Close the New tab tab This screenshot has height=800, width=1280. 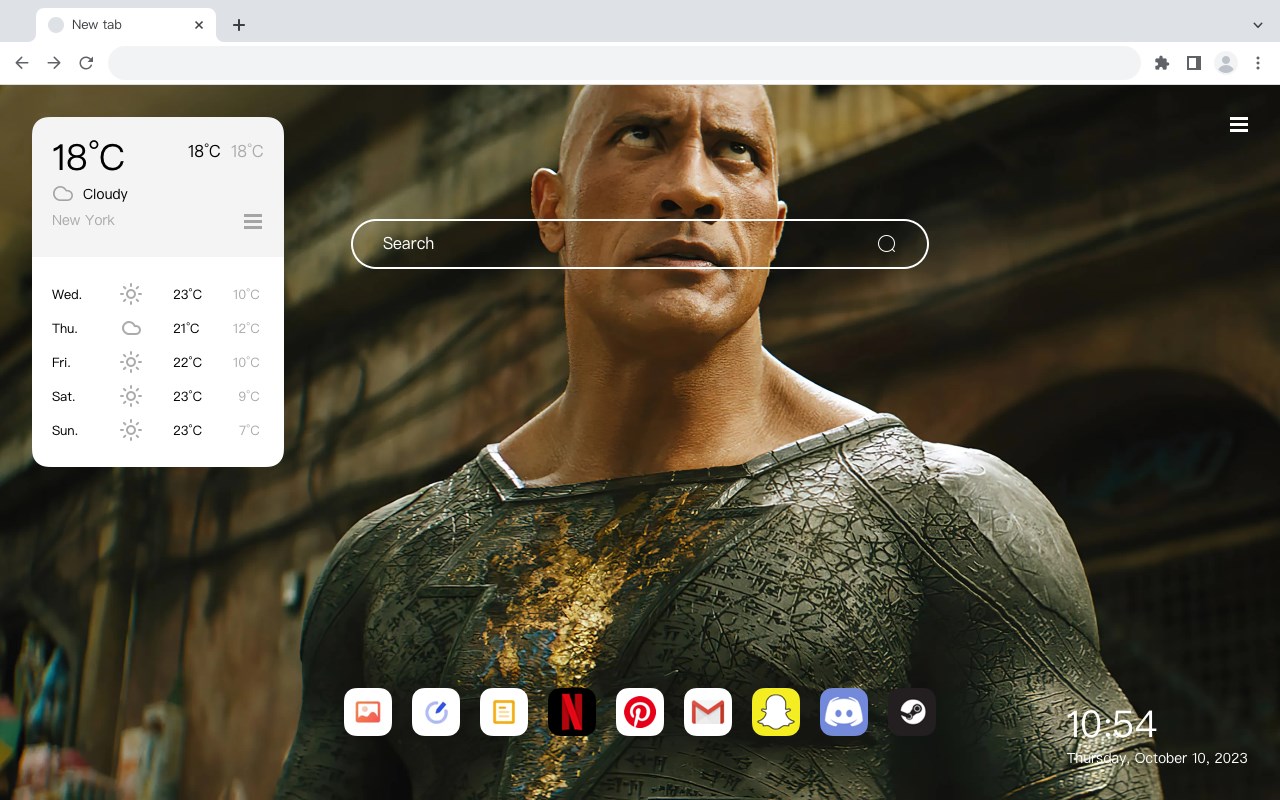tap(199, 25)
